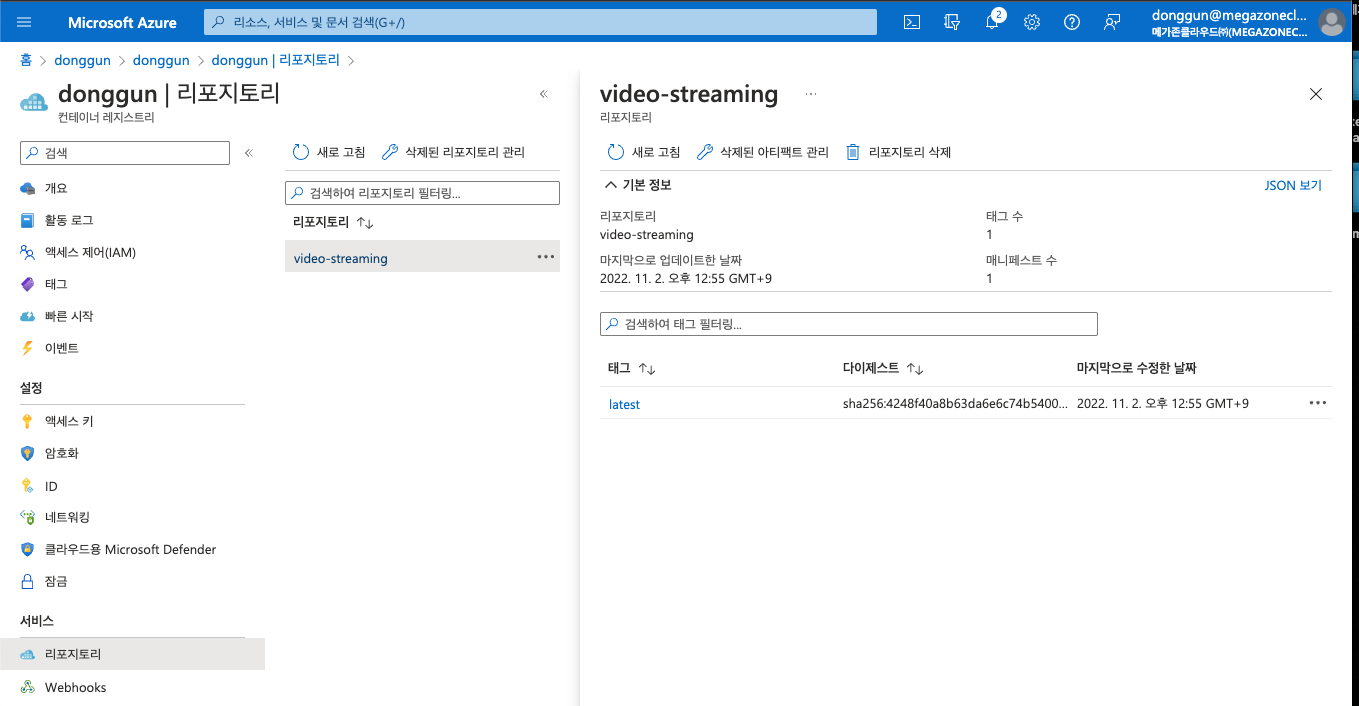Go to donggun | 리포지토리 breadcrumb
1359x706 pixels.
click(275, 60)
